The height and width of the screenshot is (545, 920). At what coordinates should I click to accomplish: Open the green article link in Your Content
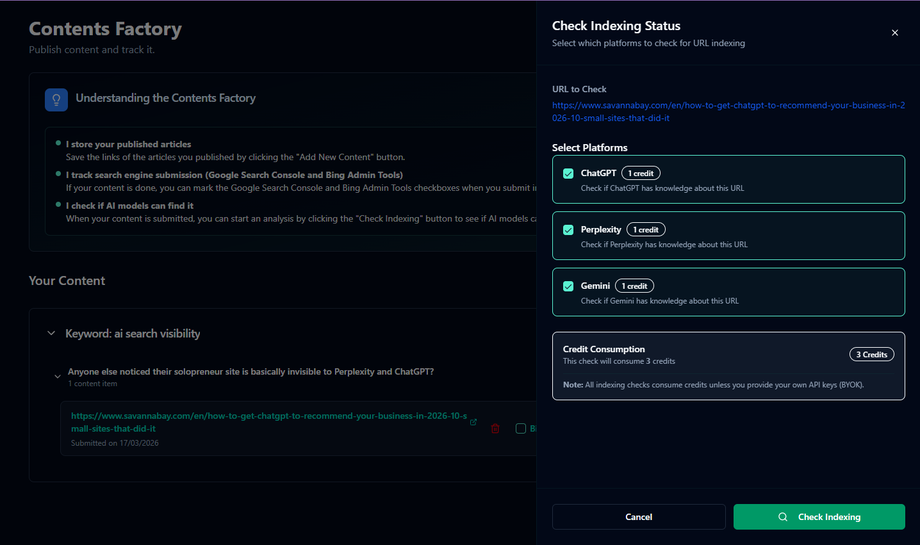(270, 422)
